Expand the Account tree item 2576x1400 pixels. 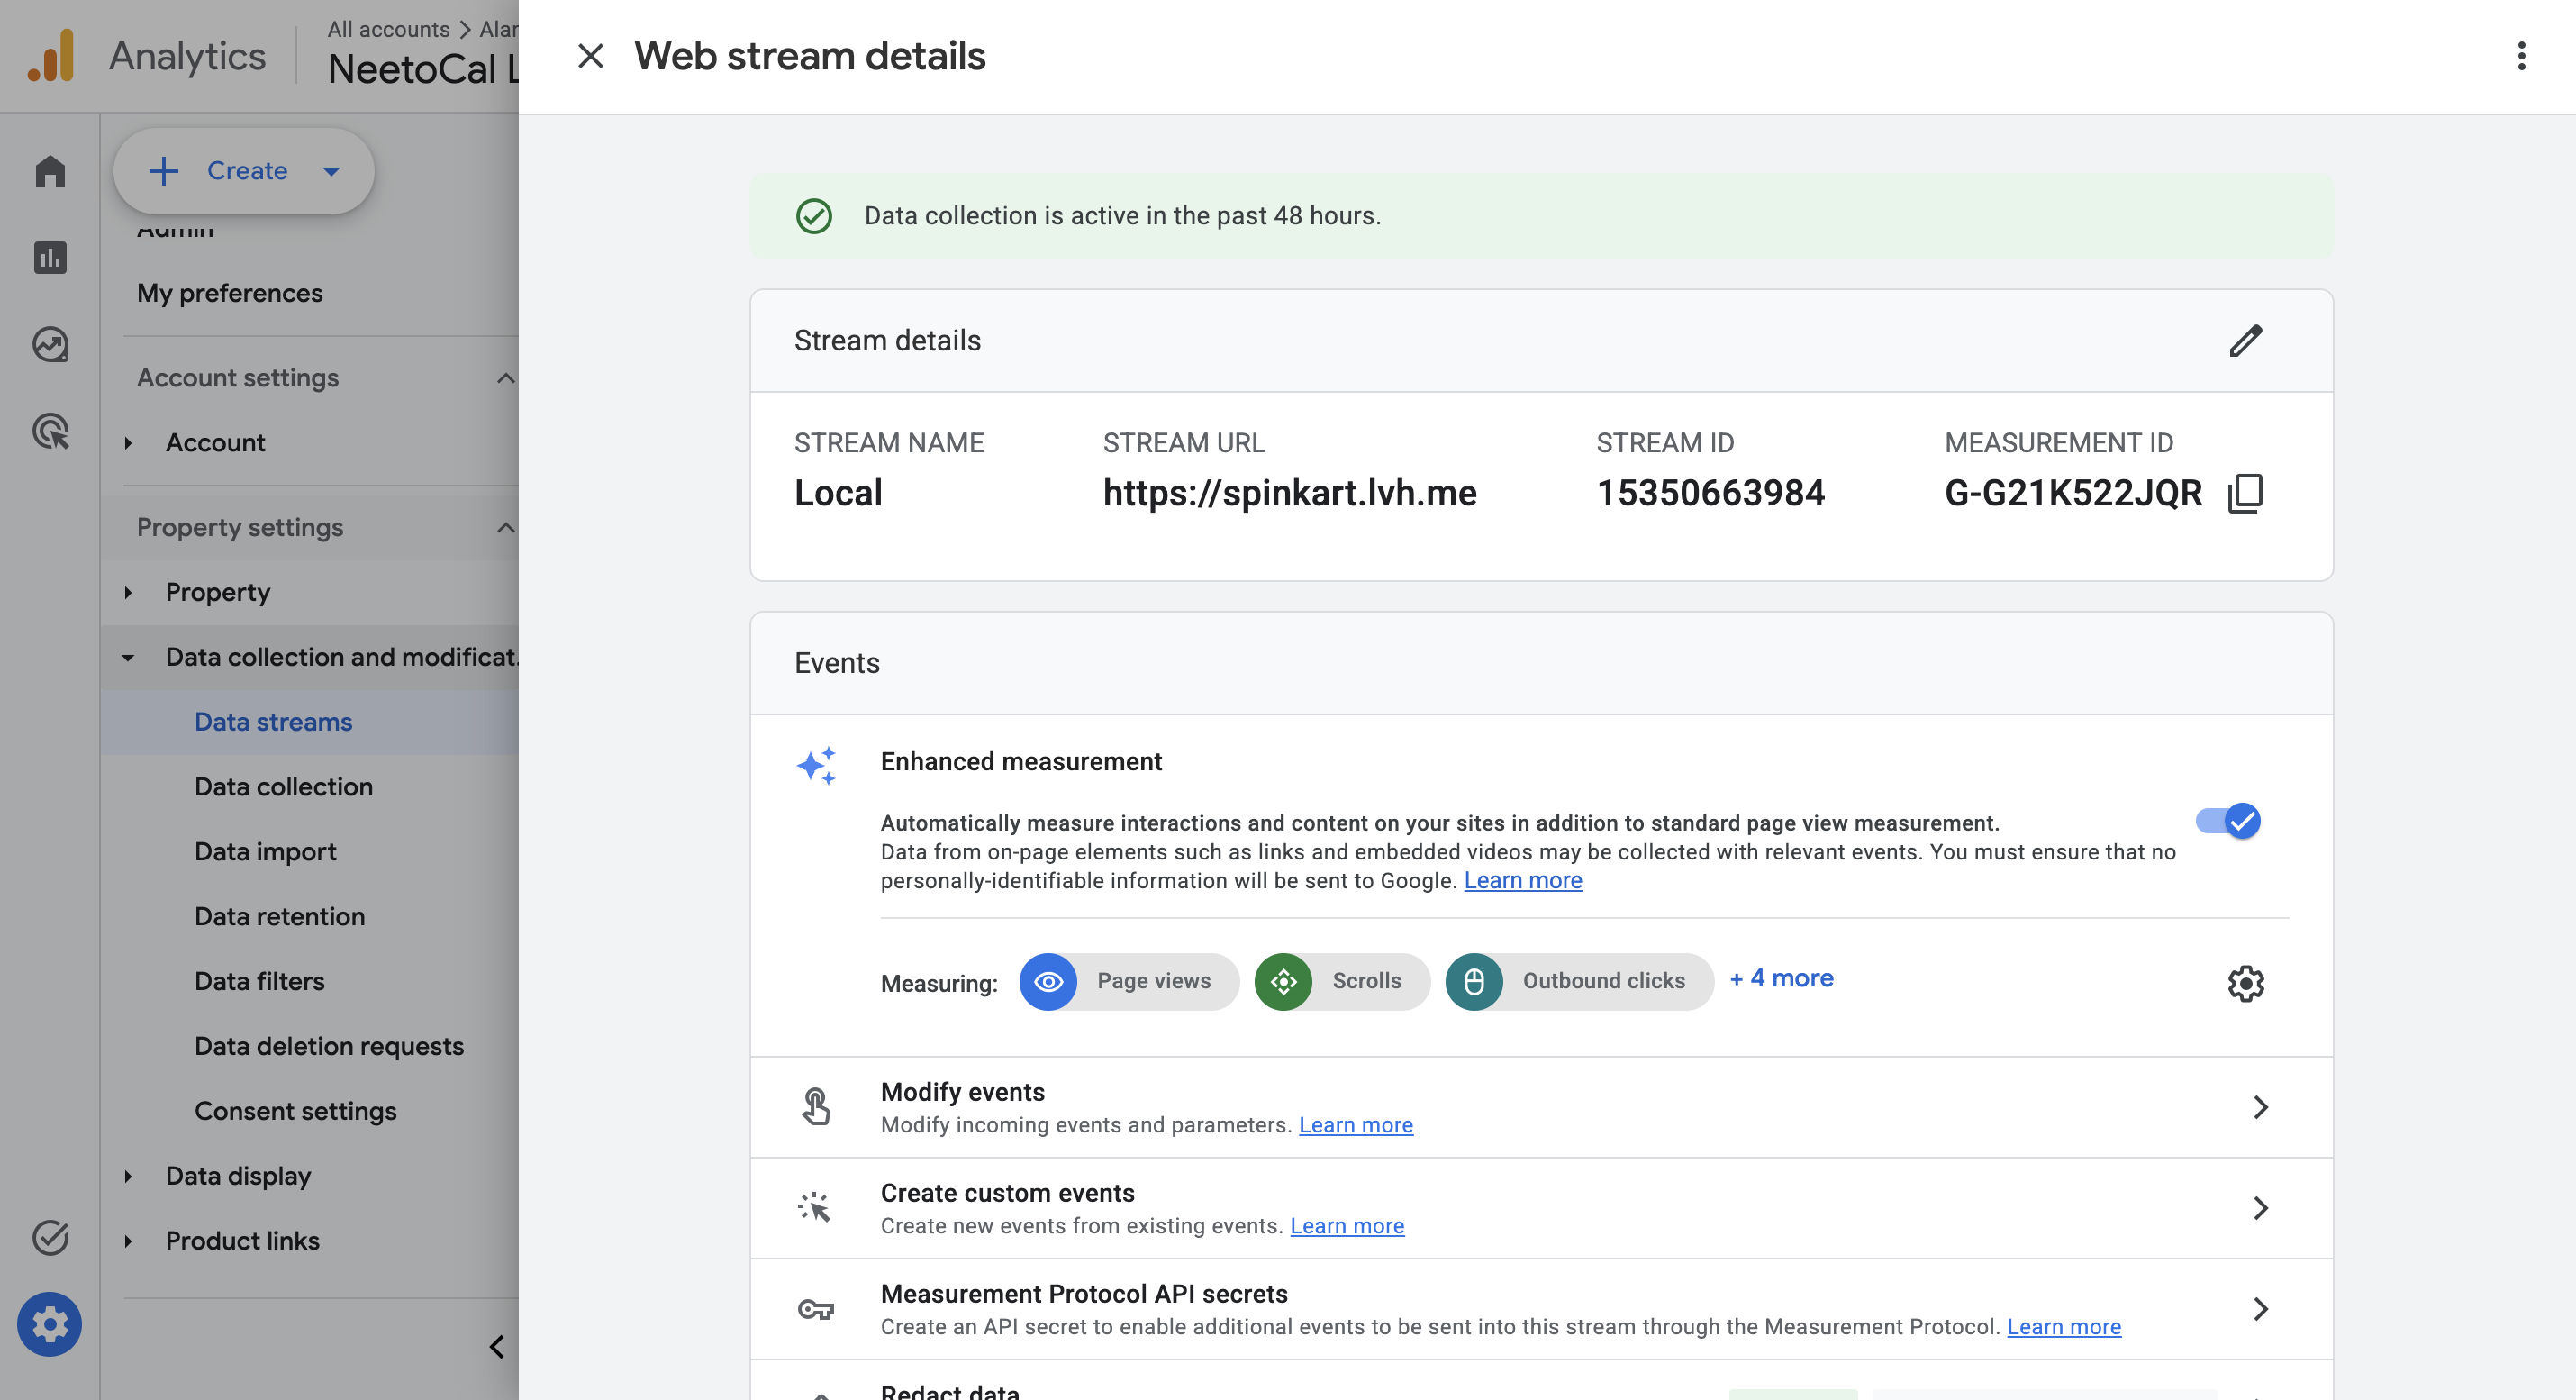point(128,443)
